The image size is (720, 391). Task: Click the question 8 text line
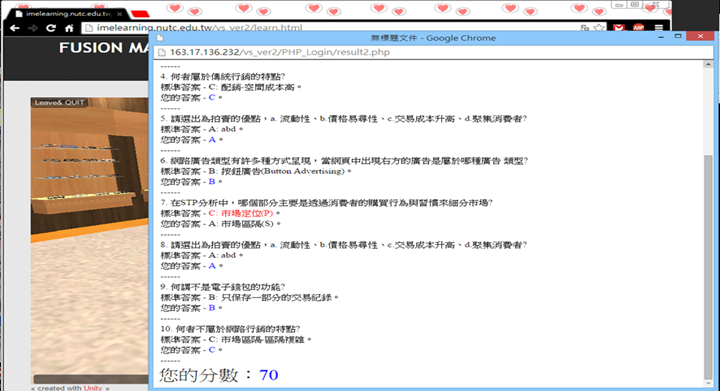click(x=343, y=245)
